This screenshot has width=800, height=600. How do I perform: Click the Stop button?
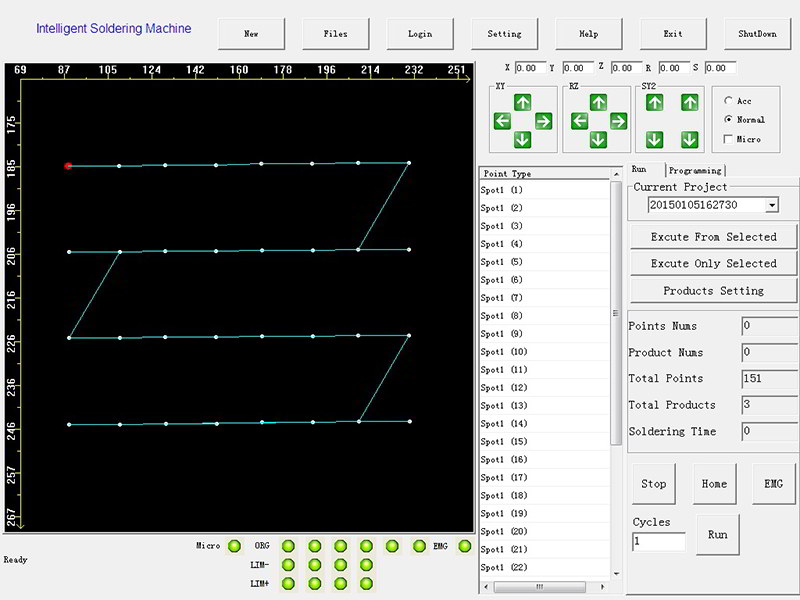[x=654, y=484]
